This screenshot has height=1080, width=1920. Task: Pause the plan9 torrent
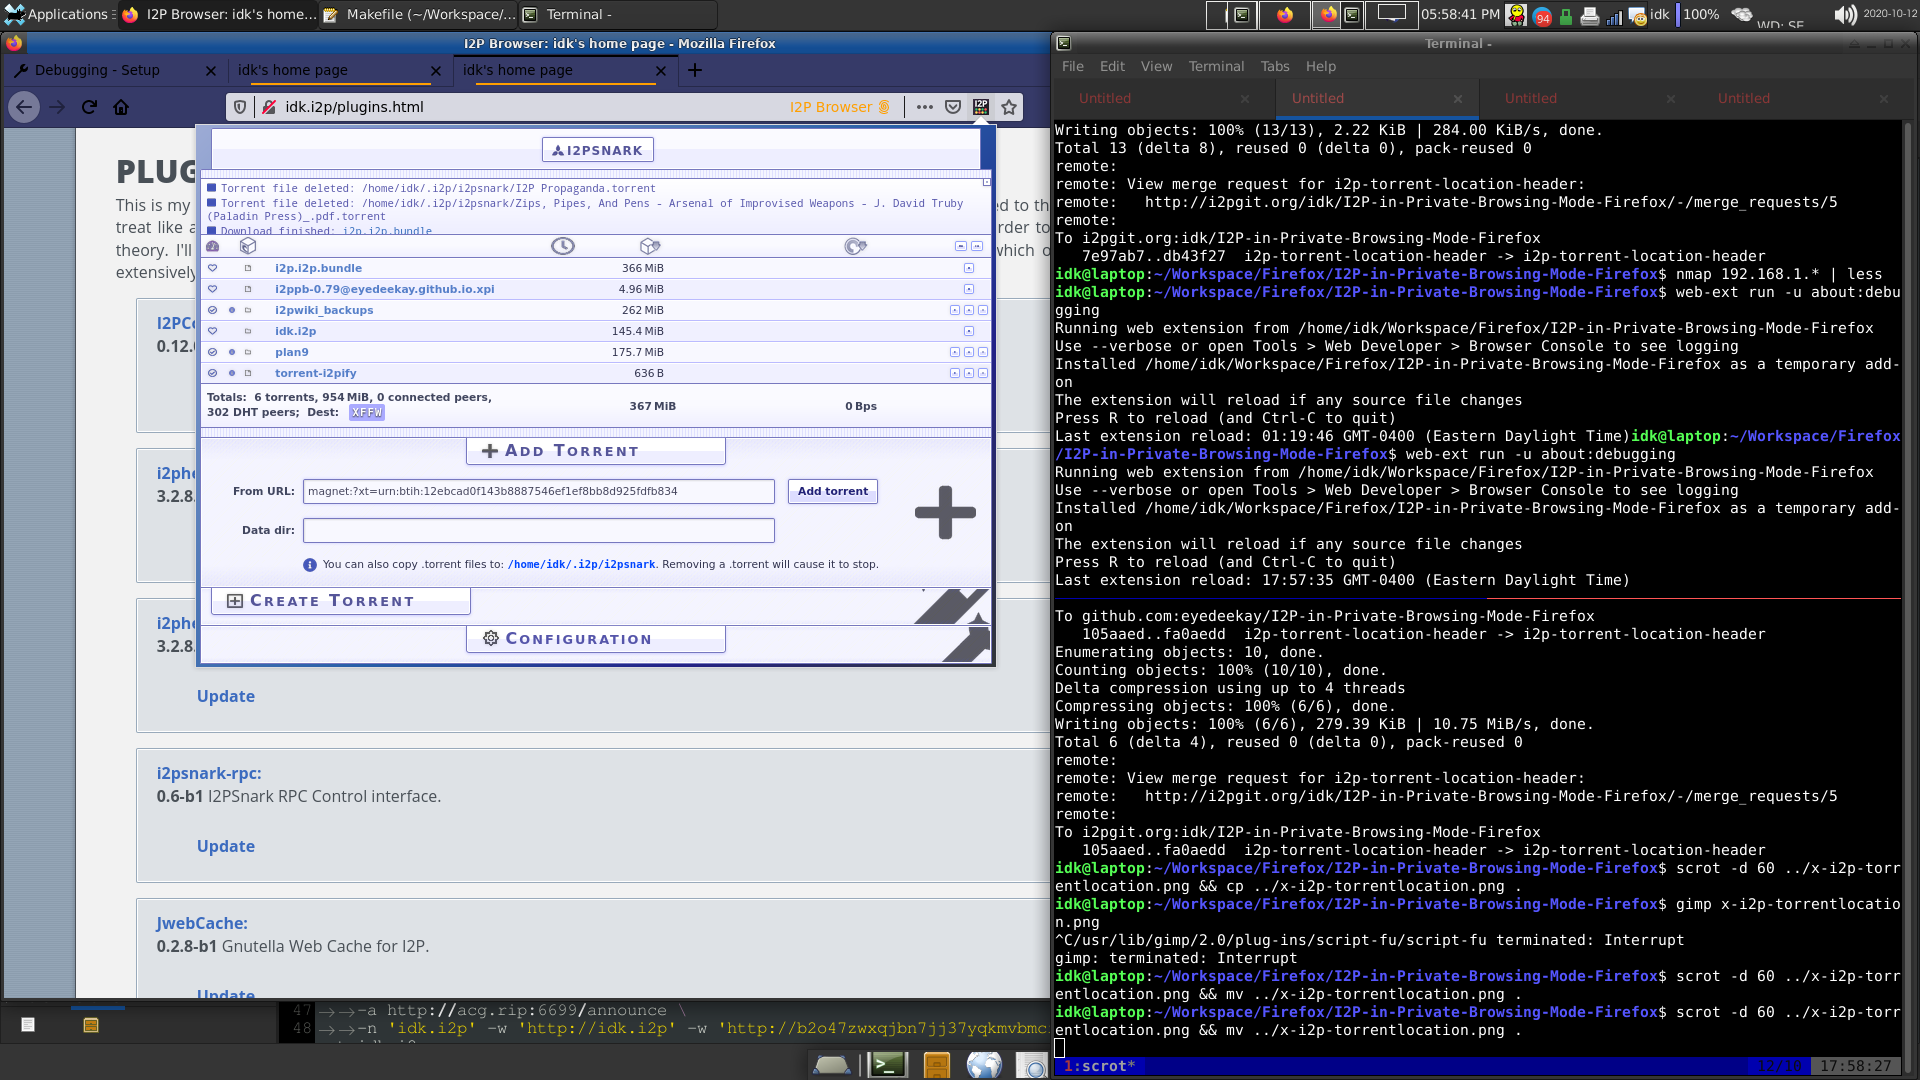click(955, 352)
